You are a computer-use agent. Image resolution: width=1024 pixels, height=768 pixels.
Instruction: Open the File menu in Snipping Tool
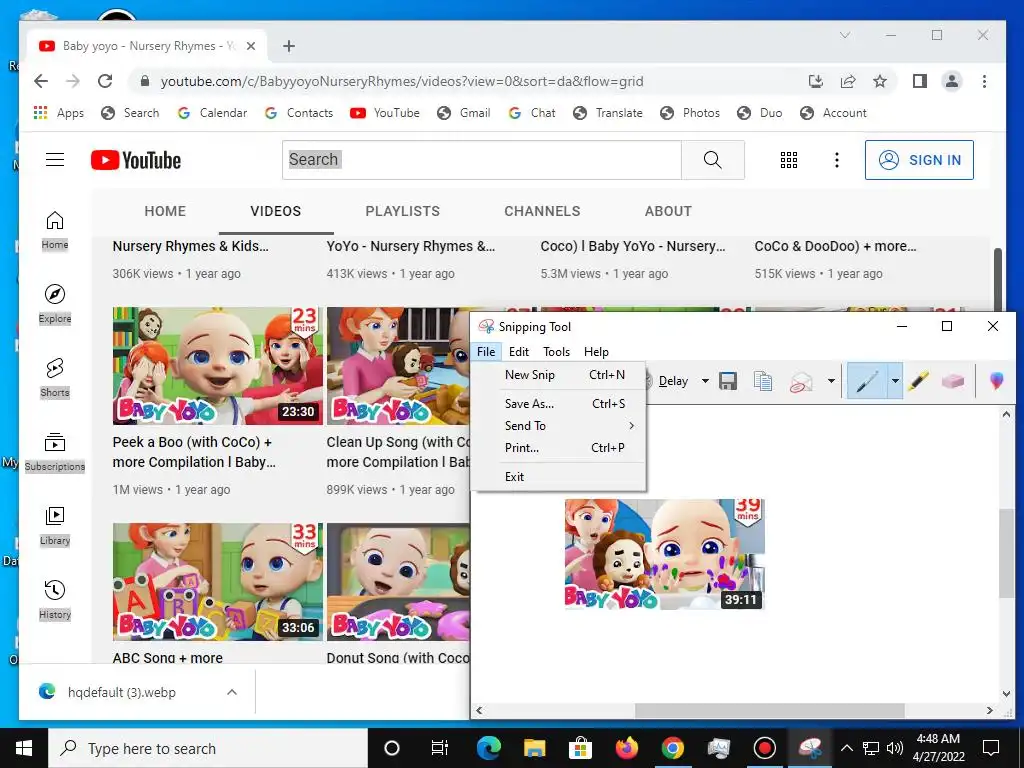pos(486,351)
